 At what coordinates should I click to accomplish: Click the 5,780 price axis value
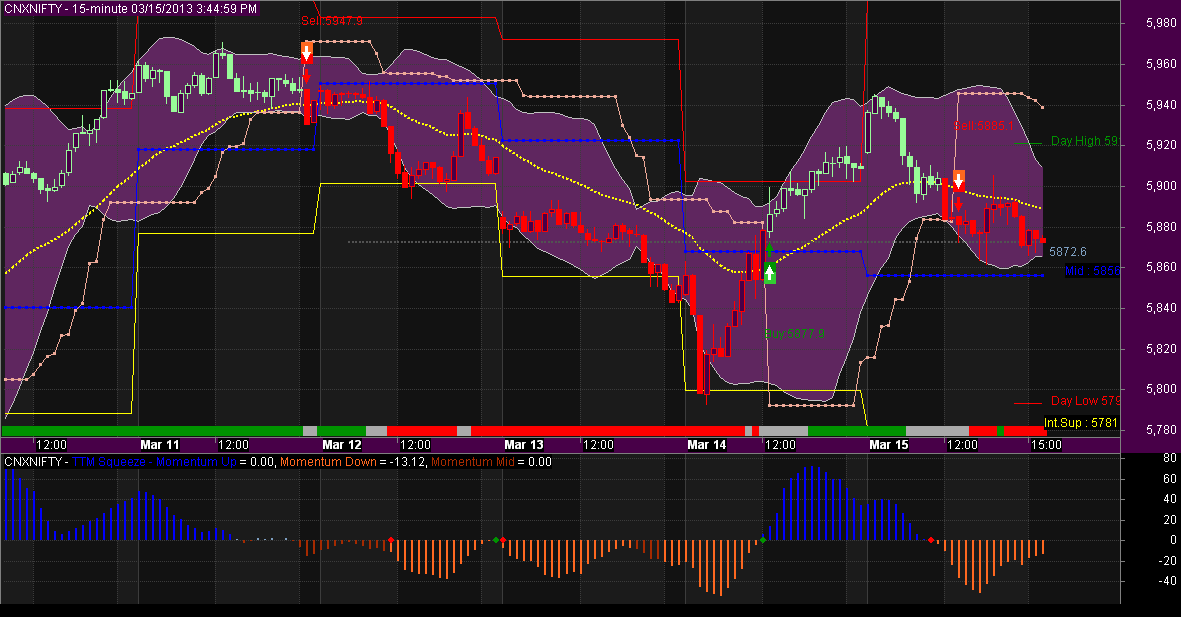(x=1161, y=430)
